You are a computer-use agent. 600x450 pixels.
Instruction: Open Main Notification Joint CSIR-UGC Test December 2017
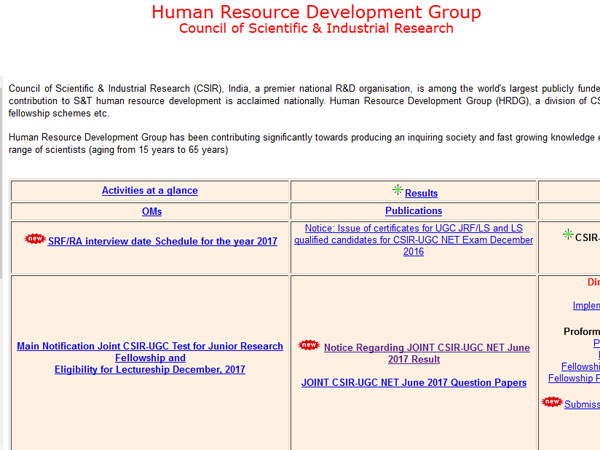(150, 358)
